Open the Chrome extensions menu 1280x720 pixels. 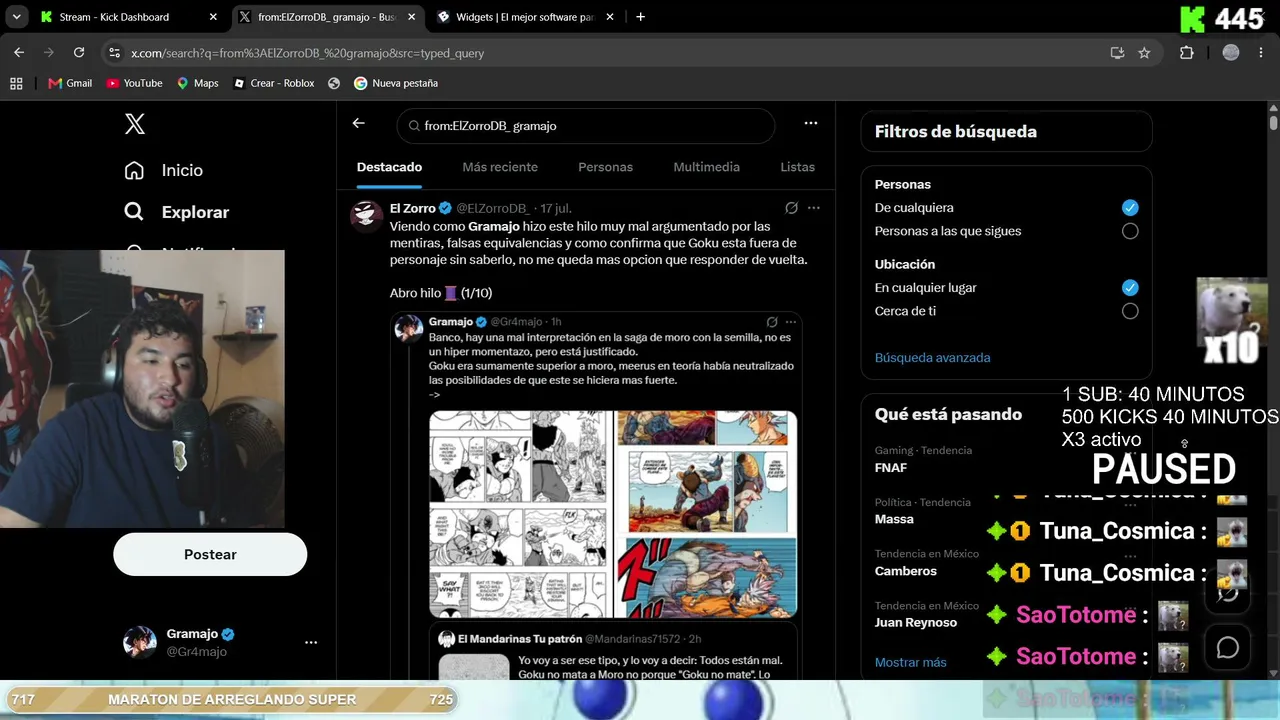click(1187, 53)
